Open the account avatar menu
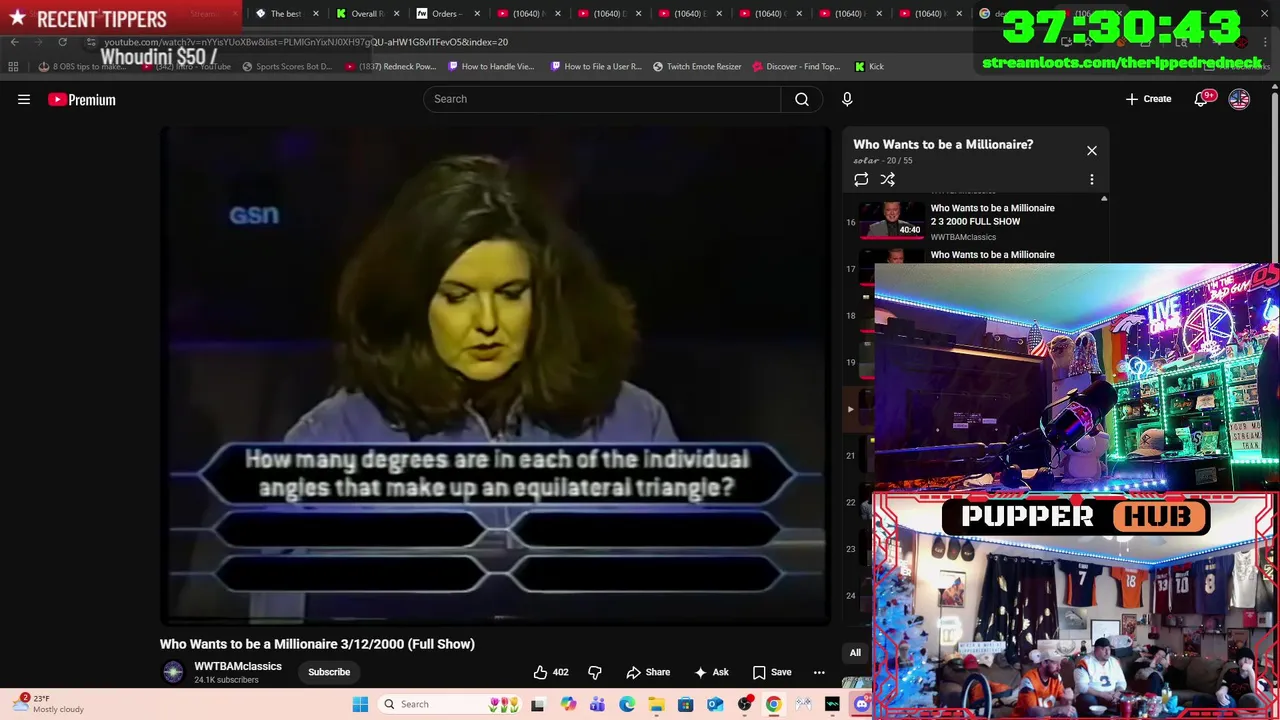This screenshot has height=720, width=1280. pyautogui.click(x=1239, y=99)
